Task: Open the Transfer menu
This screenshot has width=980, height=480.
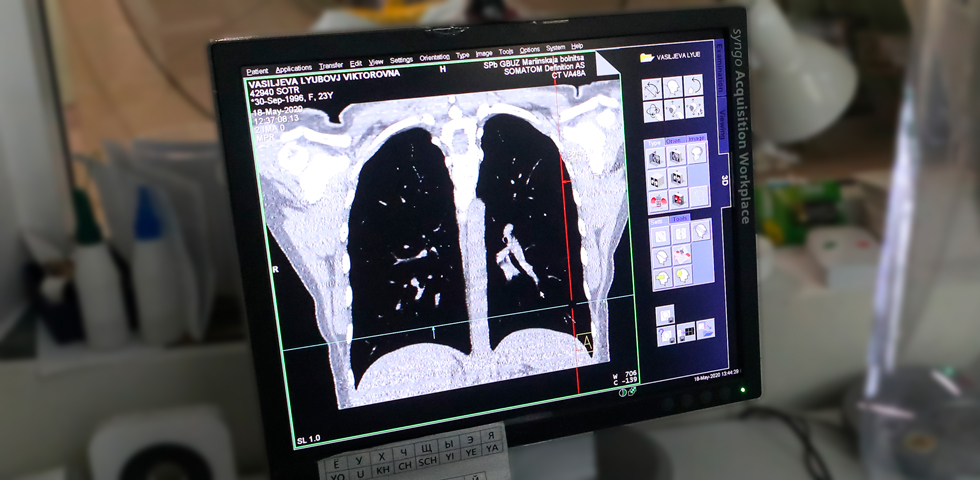Action: [331, 66]
